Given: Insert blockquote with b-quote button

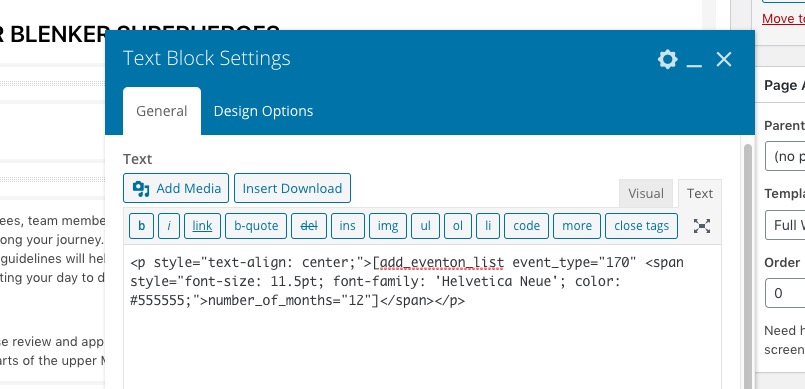Looking at the screenshot, I should pos(256,226).
